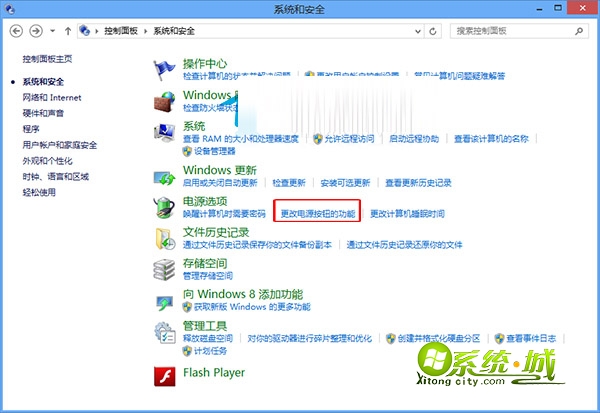
Task: Open 网络和 Internet category
Action: (52, 98)
